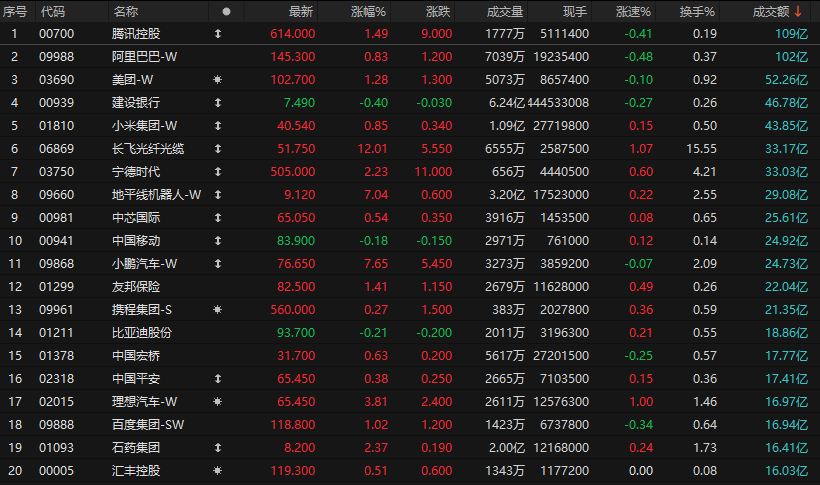
Task: Click the 最新 price column header
Action: 301,12
